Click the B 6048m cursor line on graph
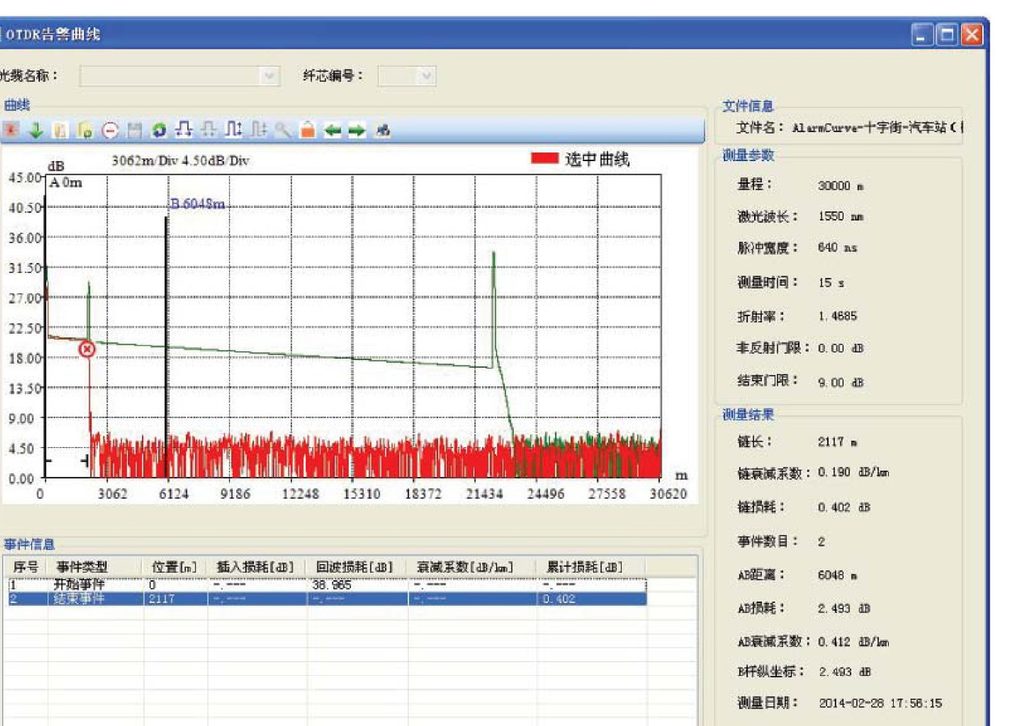Viewport: 1024px width, 726px height. [x=167, y=346]
